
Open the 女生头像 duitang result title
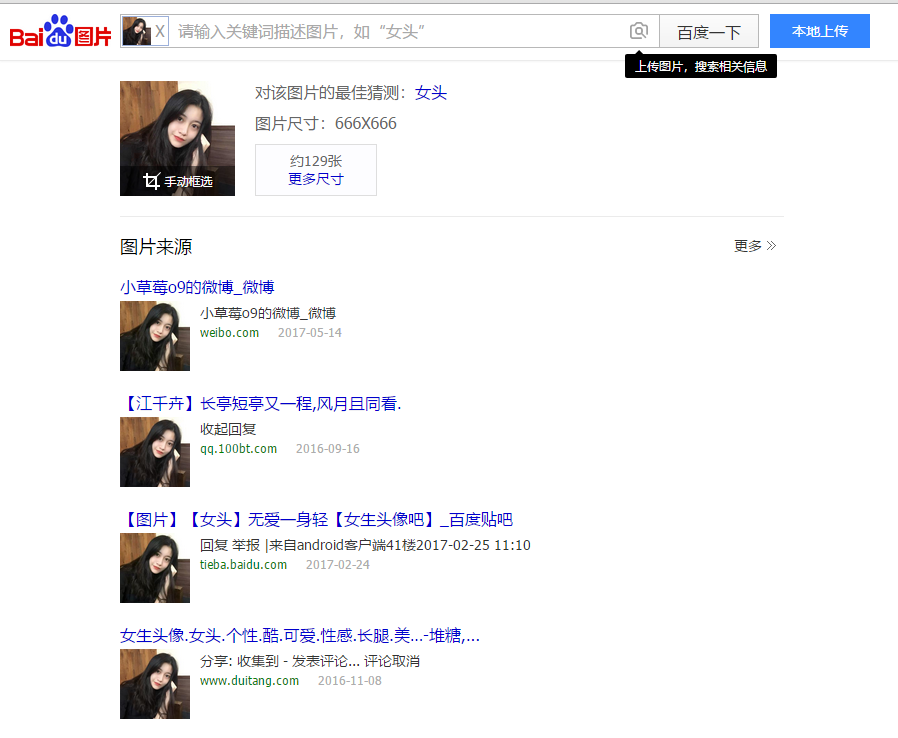click(299, 635)
